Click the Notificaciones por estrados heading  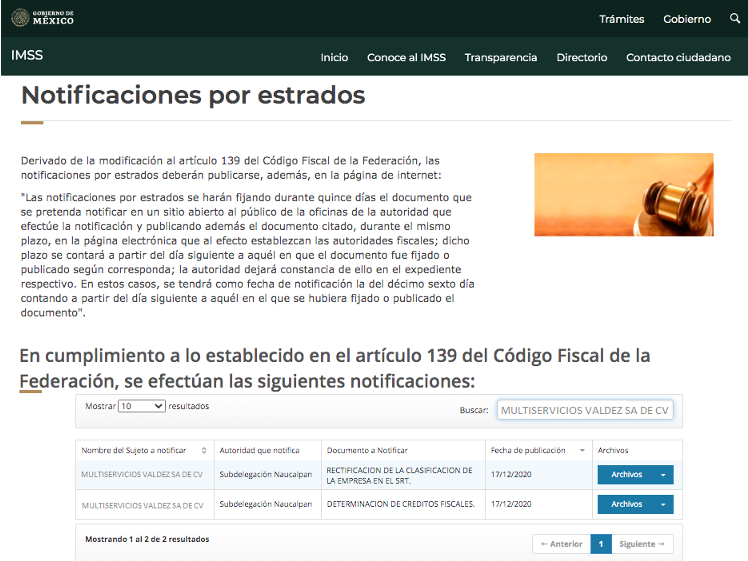click(x=193, y=95)
